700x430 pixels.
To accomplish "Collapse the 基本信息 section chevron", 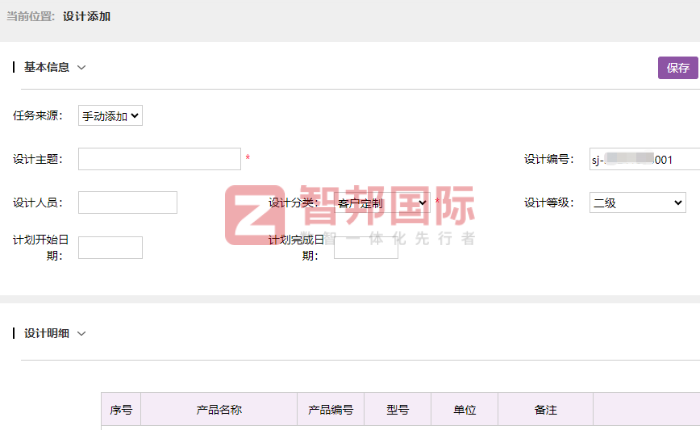I will [82, 68].
